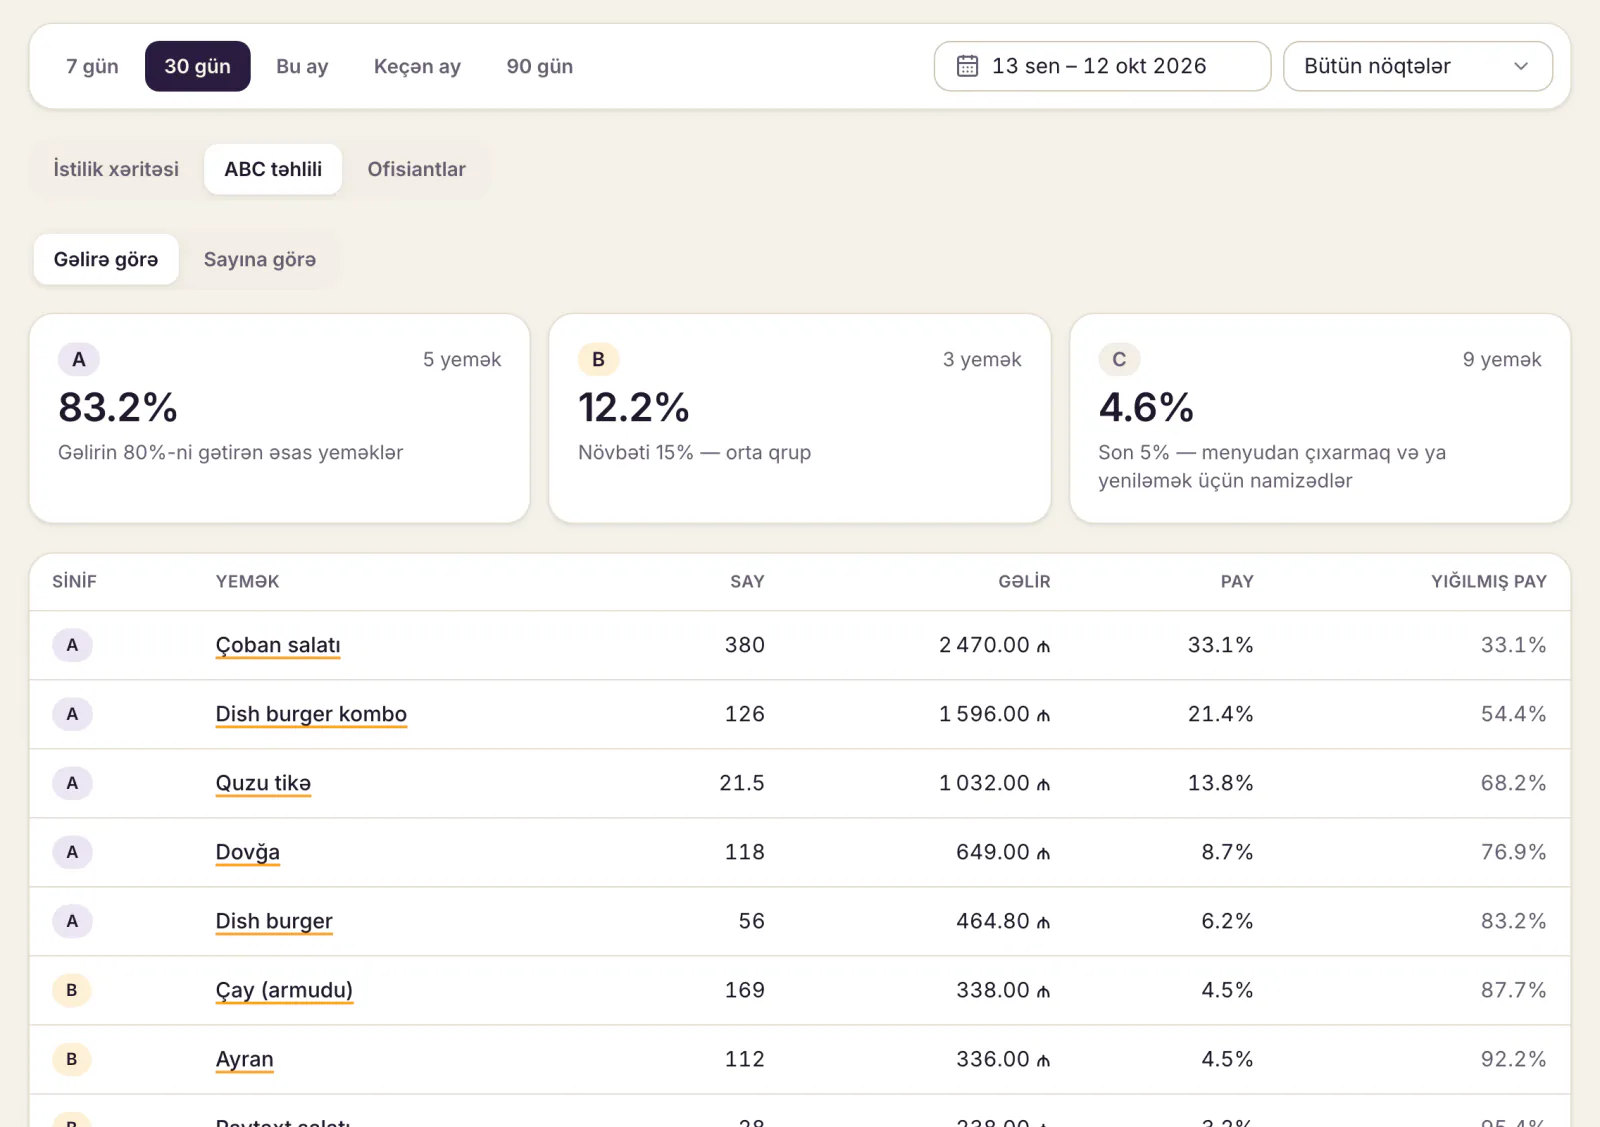The image size is (1600, 1127).
Task: Click the A badge in Çoban salatı row
Action: (x=72, y=645)
